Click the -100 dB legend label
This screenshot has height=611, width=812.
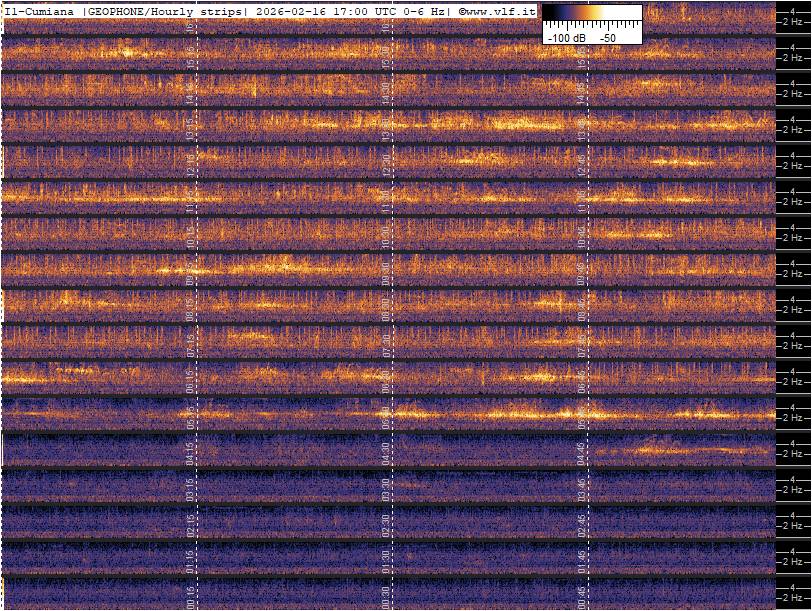(565, 37)
